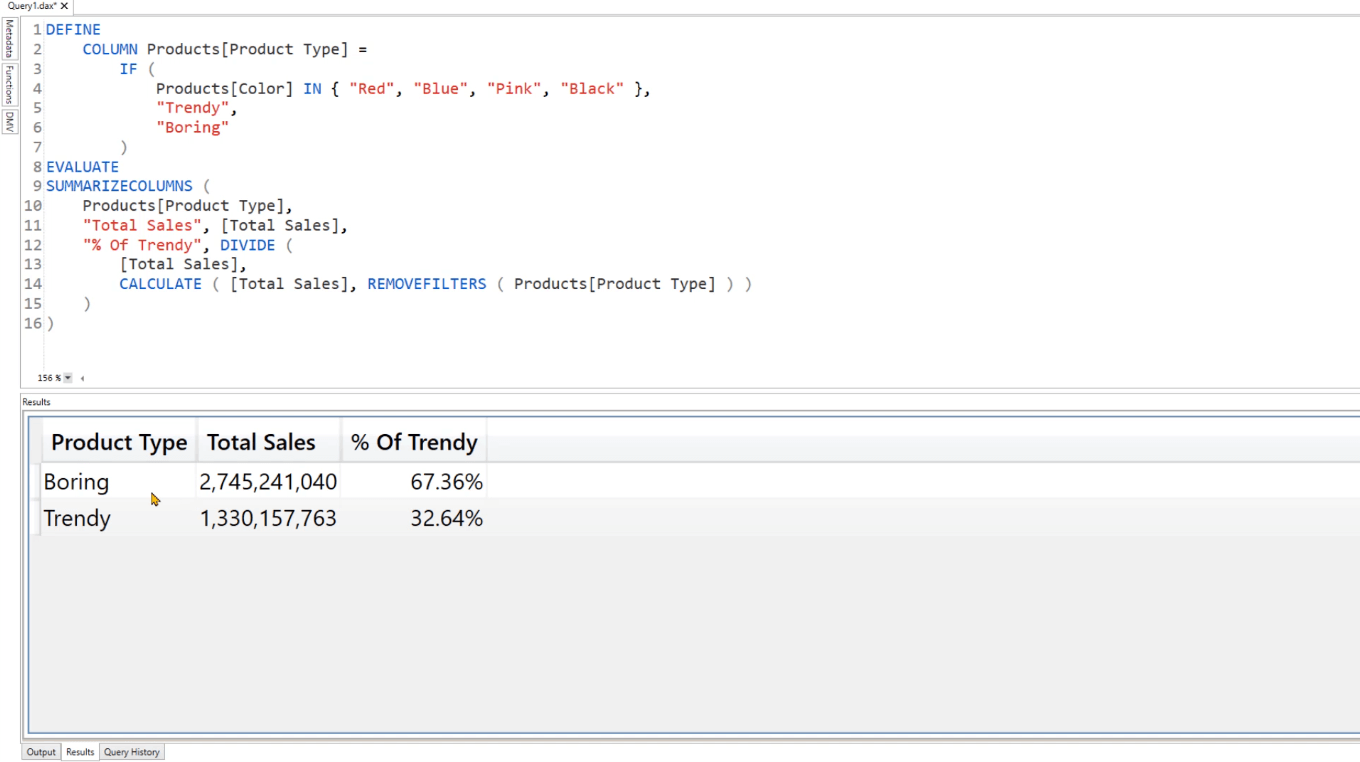Select the Trendy cell in results grid
The width and height of the screenshot is (1360, 762).
tap(118, 518)
